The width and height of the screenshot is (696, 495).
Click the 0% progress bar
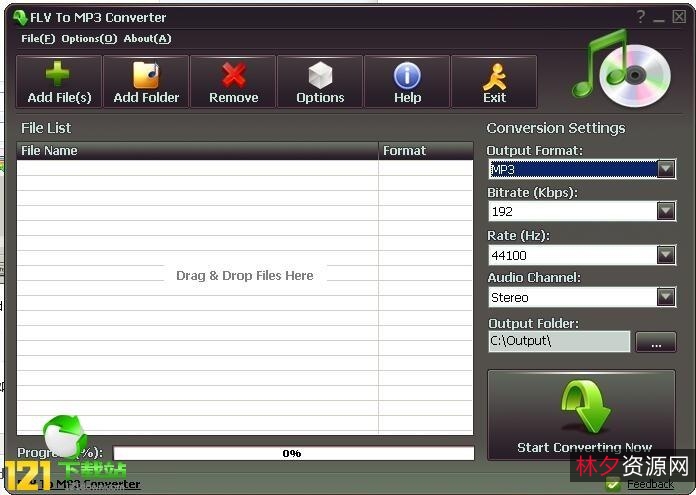pos(294,453)
